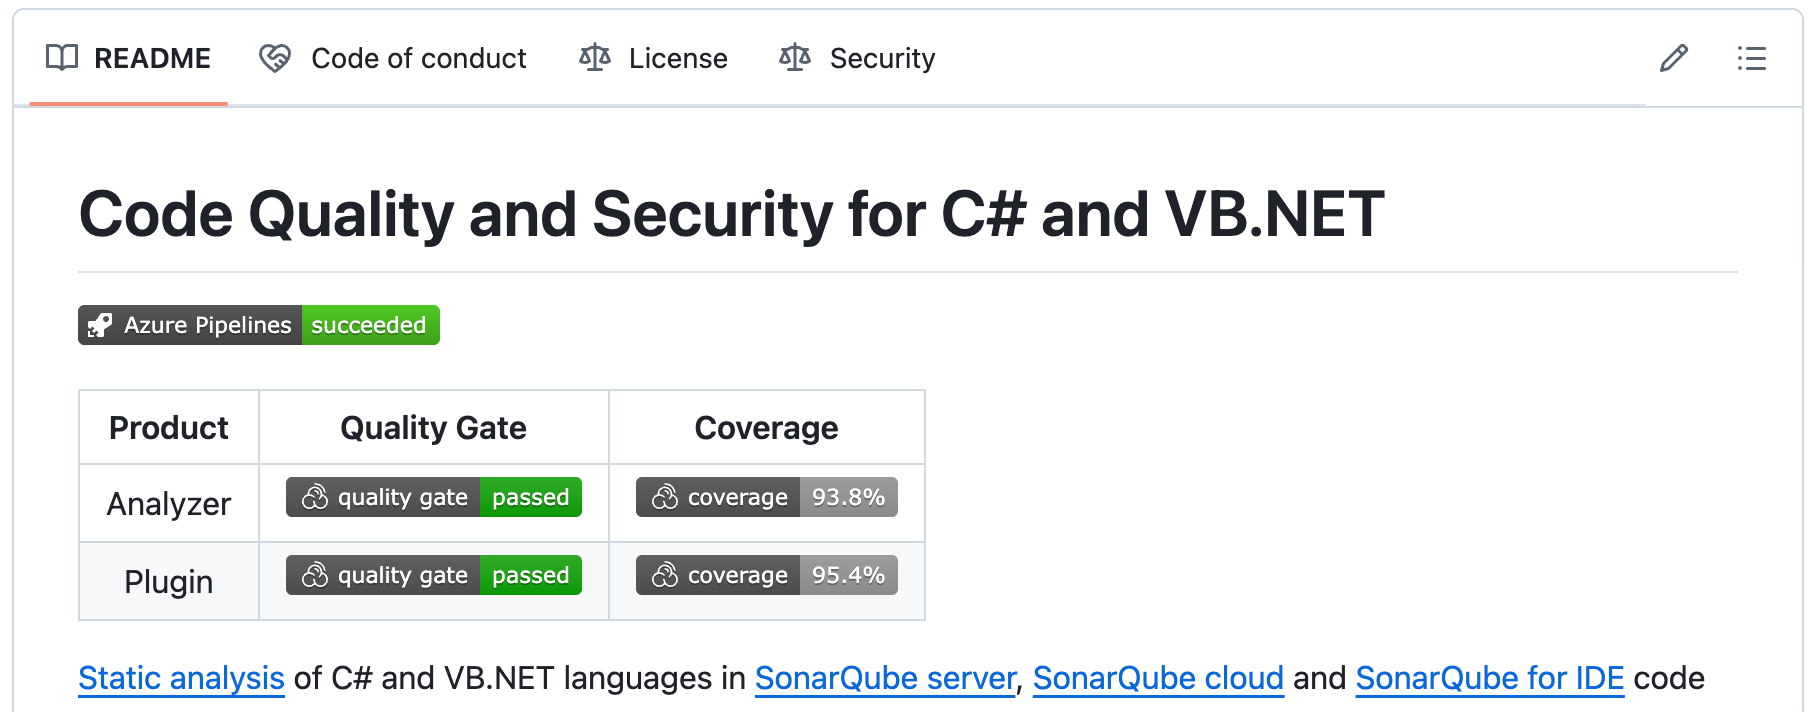
Task: Visit the SonarQube cloud link
Action: (1157, 678)
